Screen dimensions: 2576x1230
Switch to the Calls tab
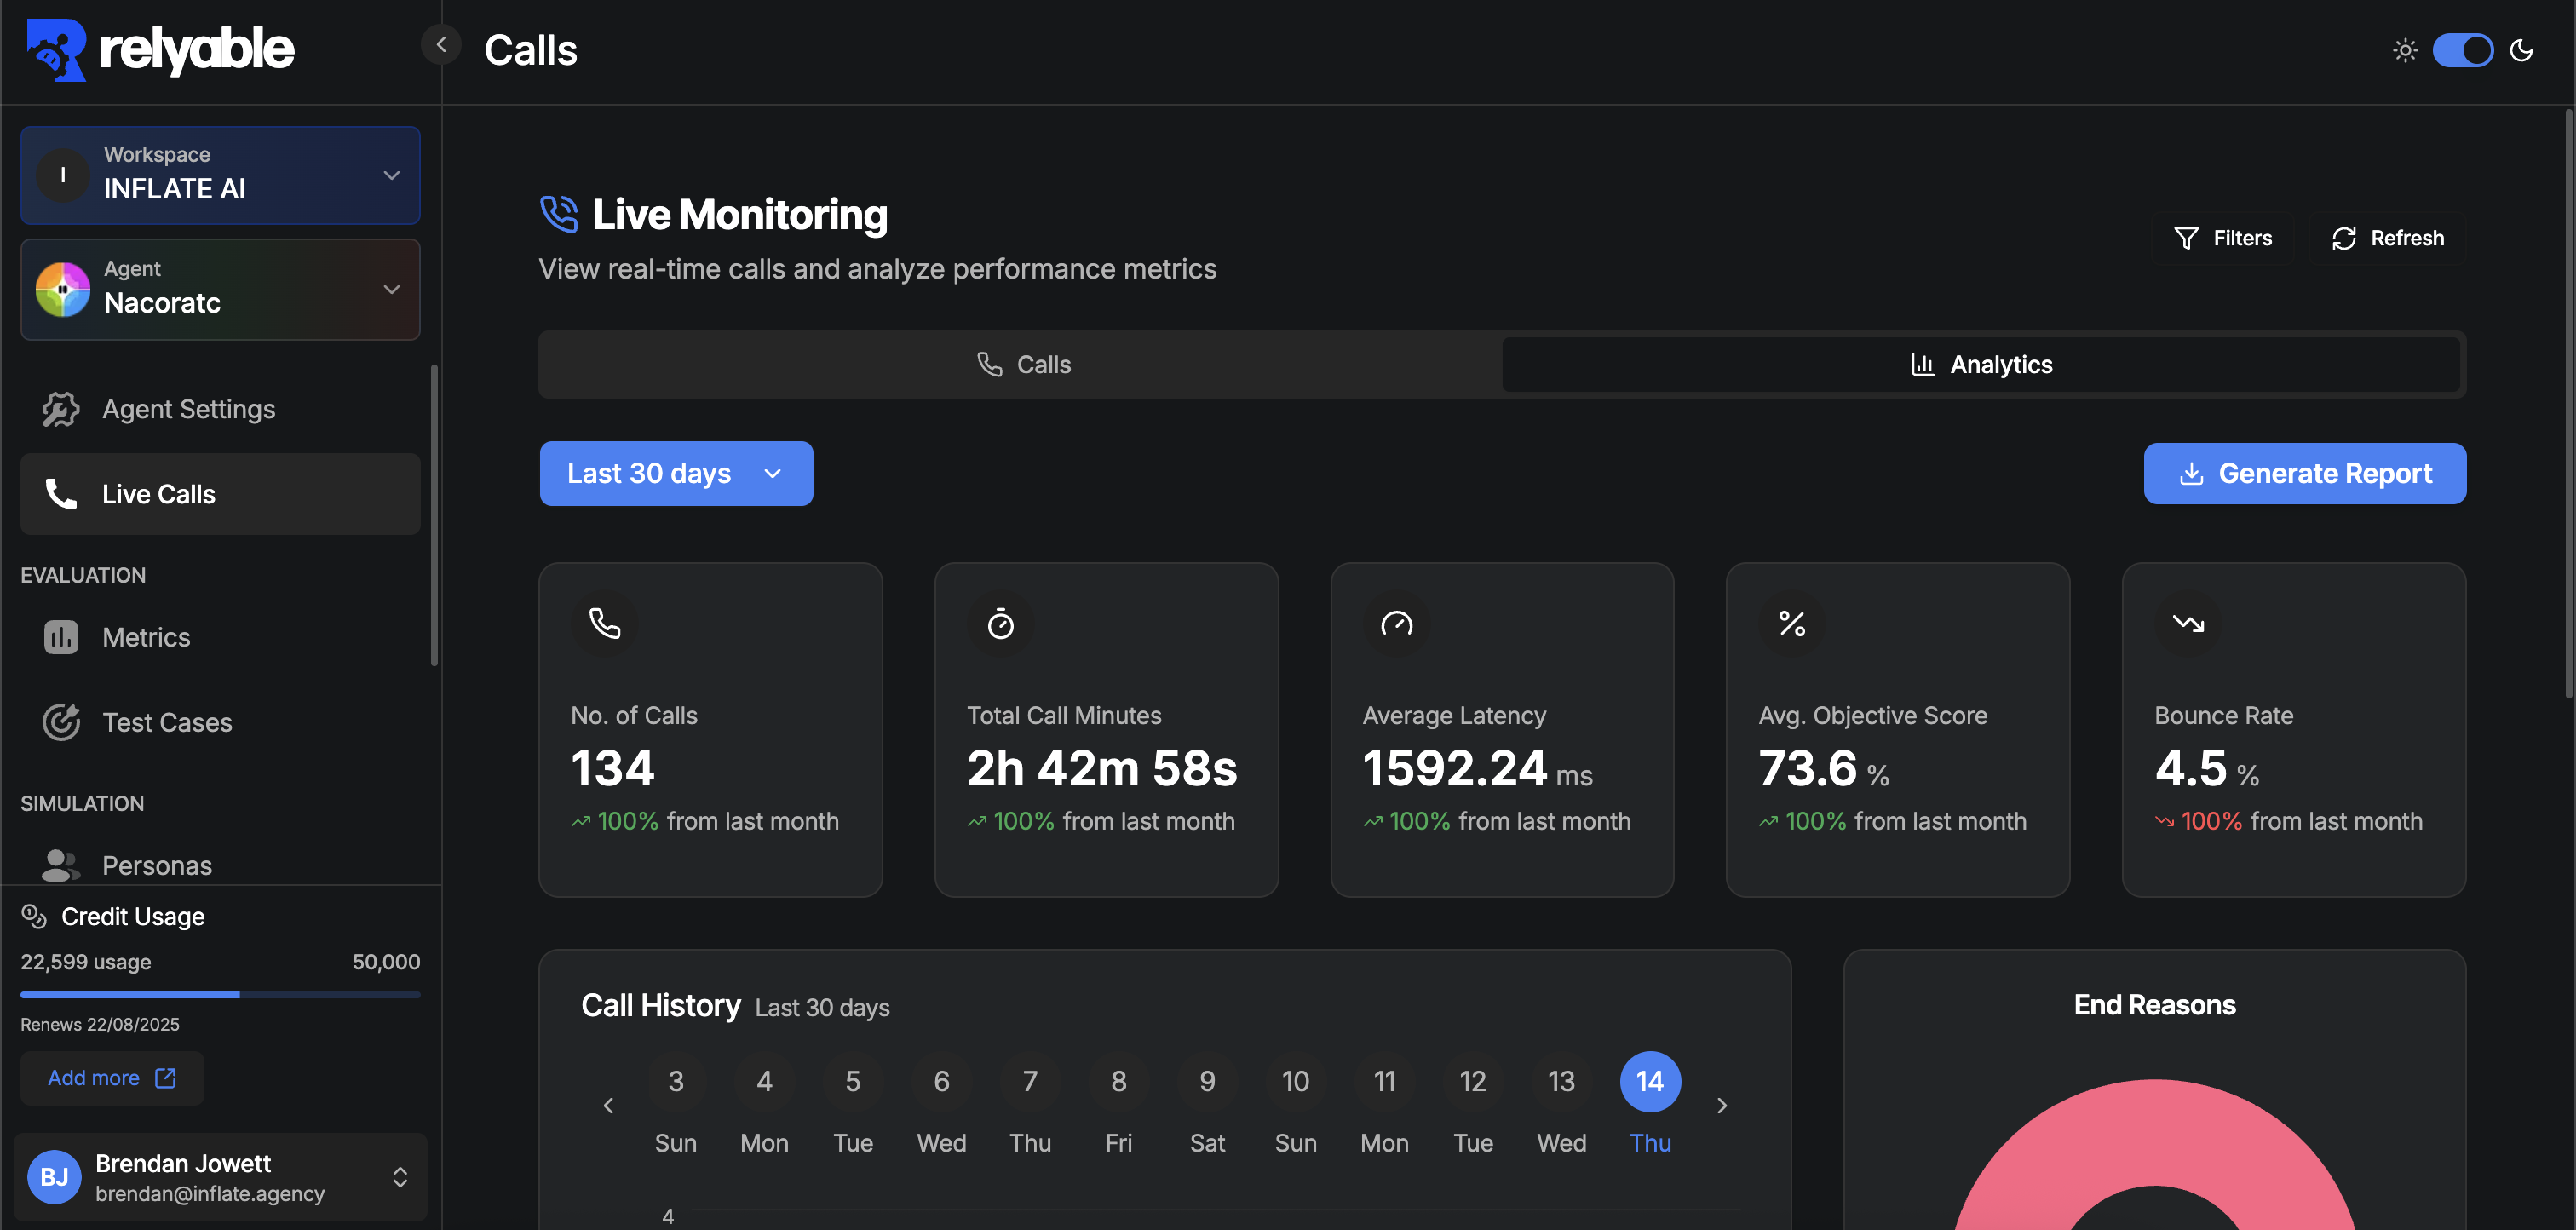(1023, 364)
